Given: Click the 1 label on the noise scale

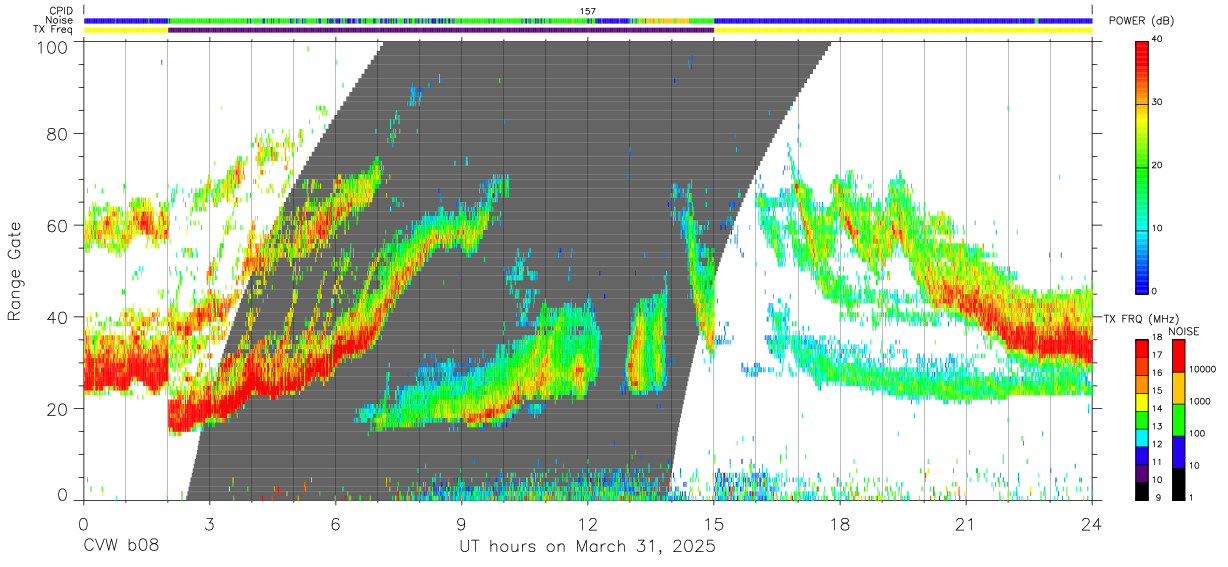Looking at the screenshot, I should coord(1193,497).
